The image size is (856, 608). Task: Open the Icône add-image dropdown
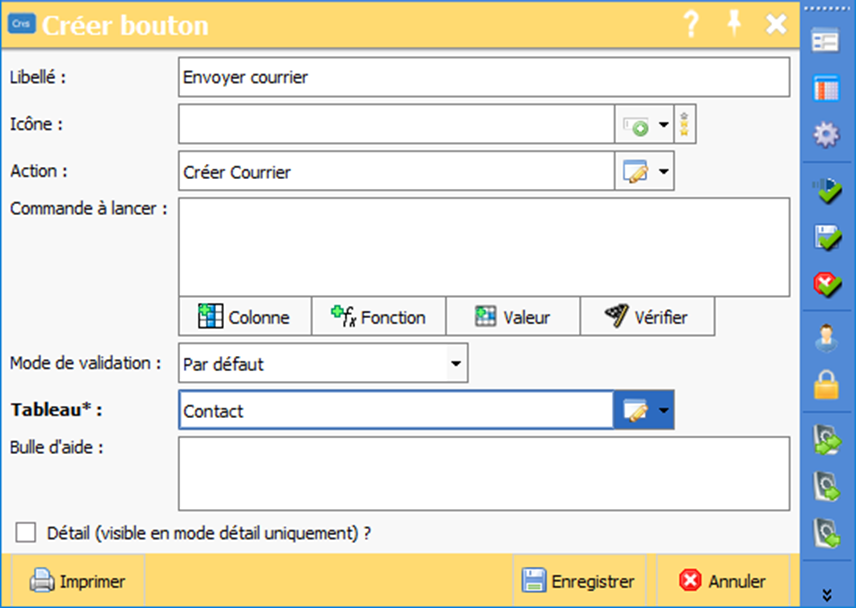662,125
